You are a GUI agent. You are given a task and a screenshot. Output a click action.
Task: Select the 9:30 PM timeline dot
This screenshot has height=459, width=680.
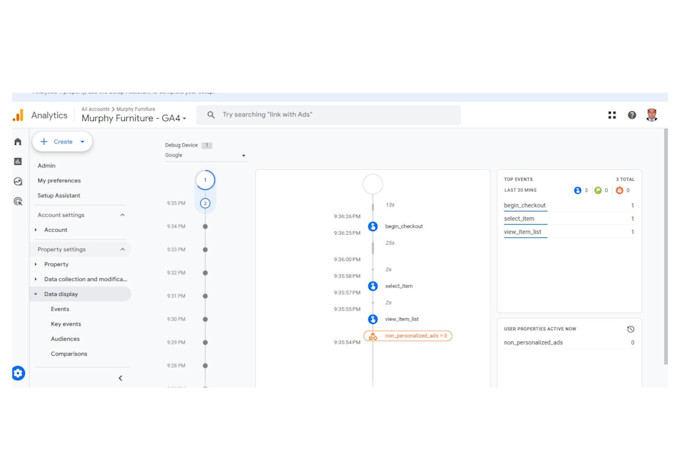click(x=205, y=319)
